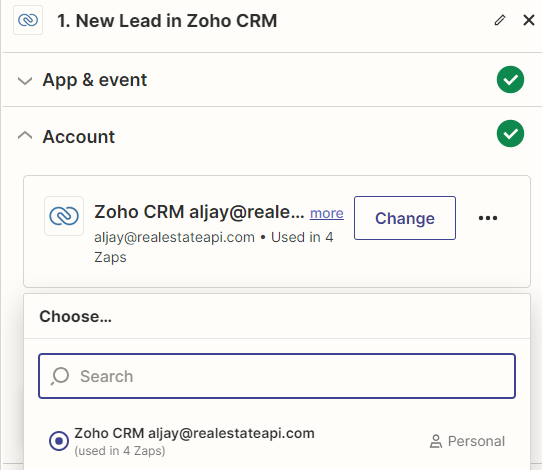
Task: Click the green checkmark next to App & event
Action: click(x=510, y=80)
